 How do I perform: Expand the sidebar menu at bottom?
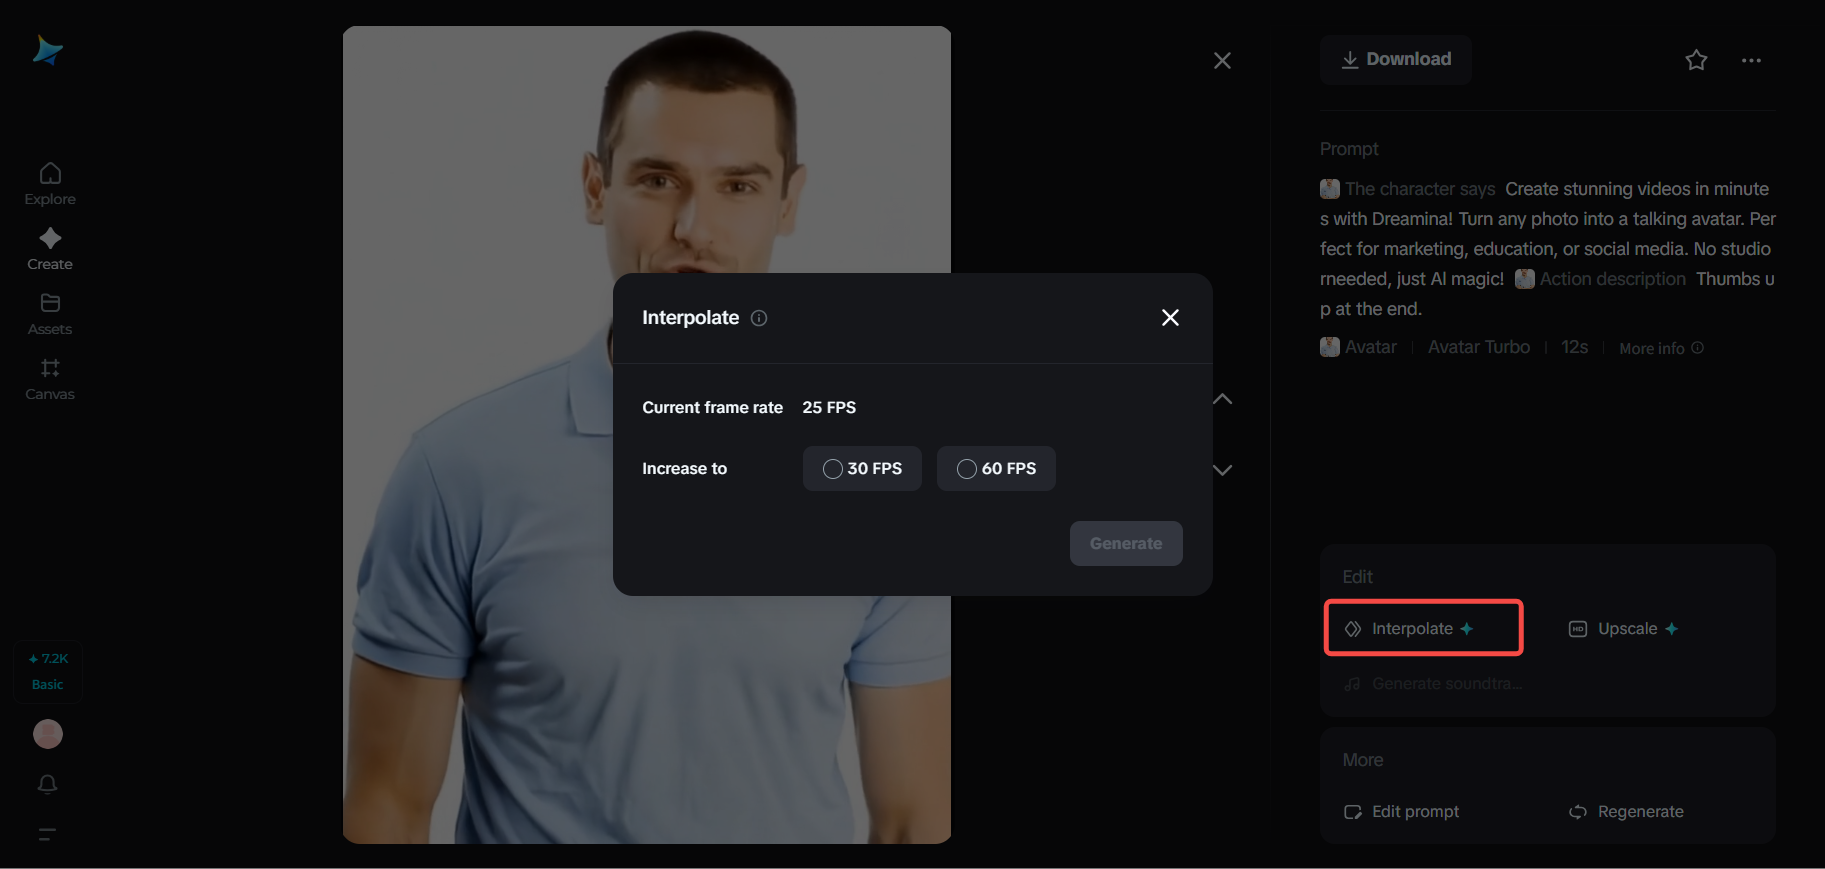tap(47, 834)
